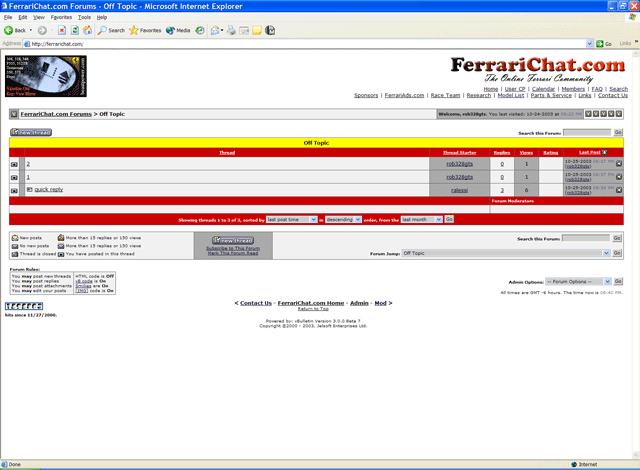Refresh the page using the Refresh icon
Viewport: 640px width, 470px height.
[x=75, y=30]
